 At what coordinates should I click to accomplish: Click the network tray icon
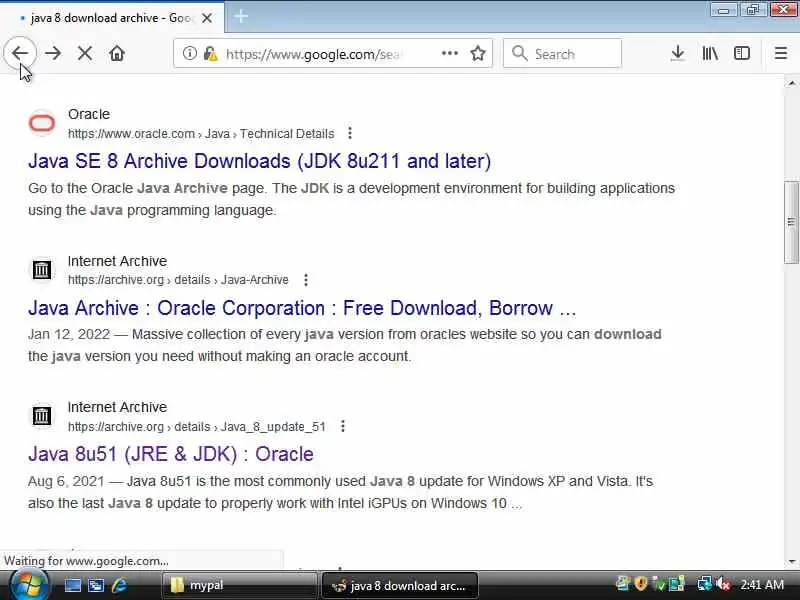[x=705, y=584]
